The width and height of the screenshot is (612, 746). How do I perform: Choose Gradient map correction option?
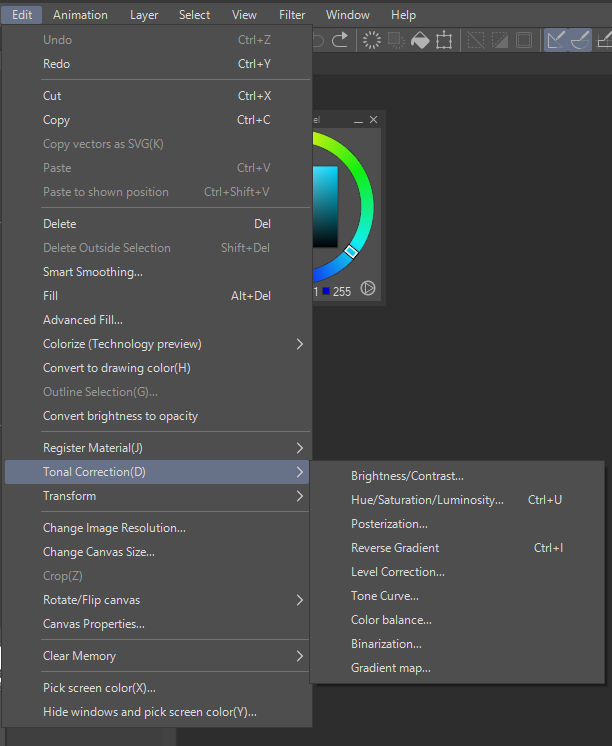pyautogui.click(x=390, y=668)
